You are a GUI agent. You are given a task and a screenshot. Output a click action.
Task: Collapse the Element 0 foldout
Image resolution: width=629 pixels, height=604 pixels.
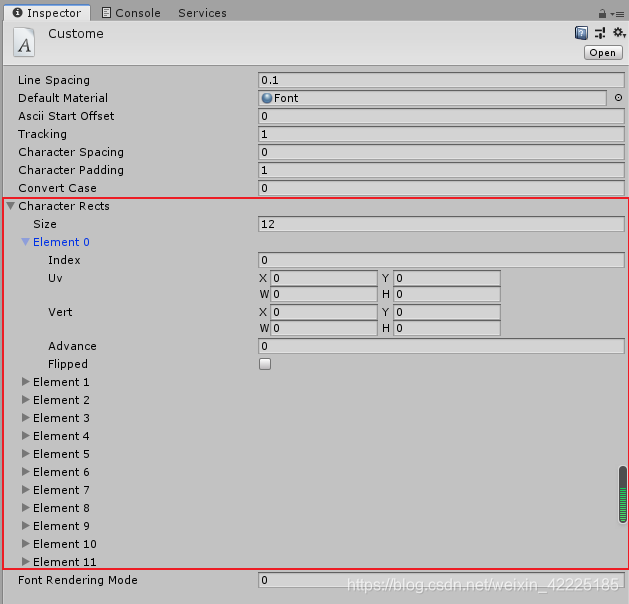[x=25, y=242]
